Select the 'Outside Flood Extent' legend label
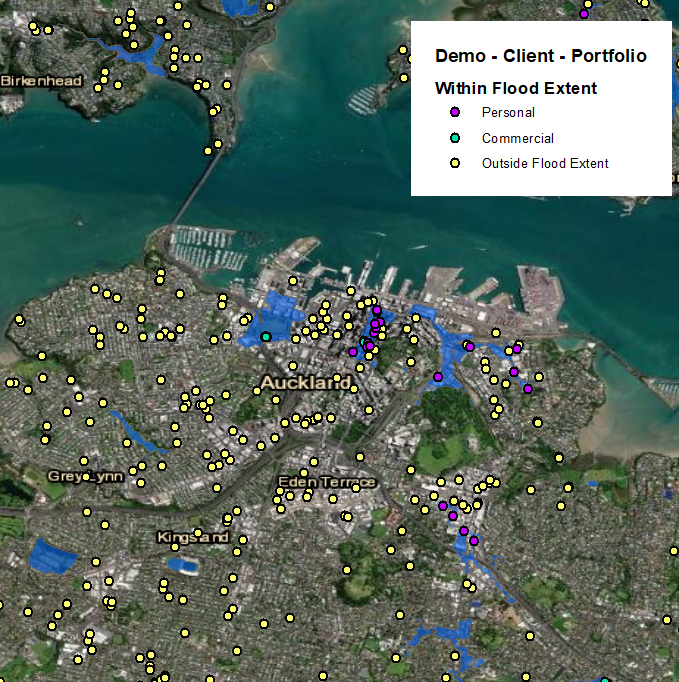 545,164
